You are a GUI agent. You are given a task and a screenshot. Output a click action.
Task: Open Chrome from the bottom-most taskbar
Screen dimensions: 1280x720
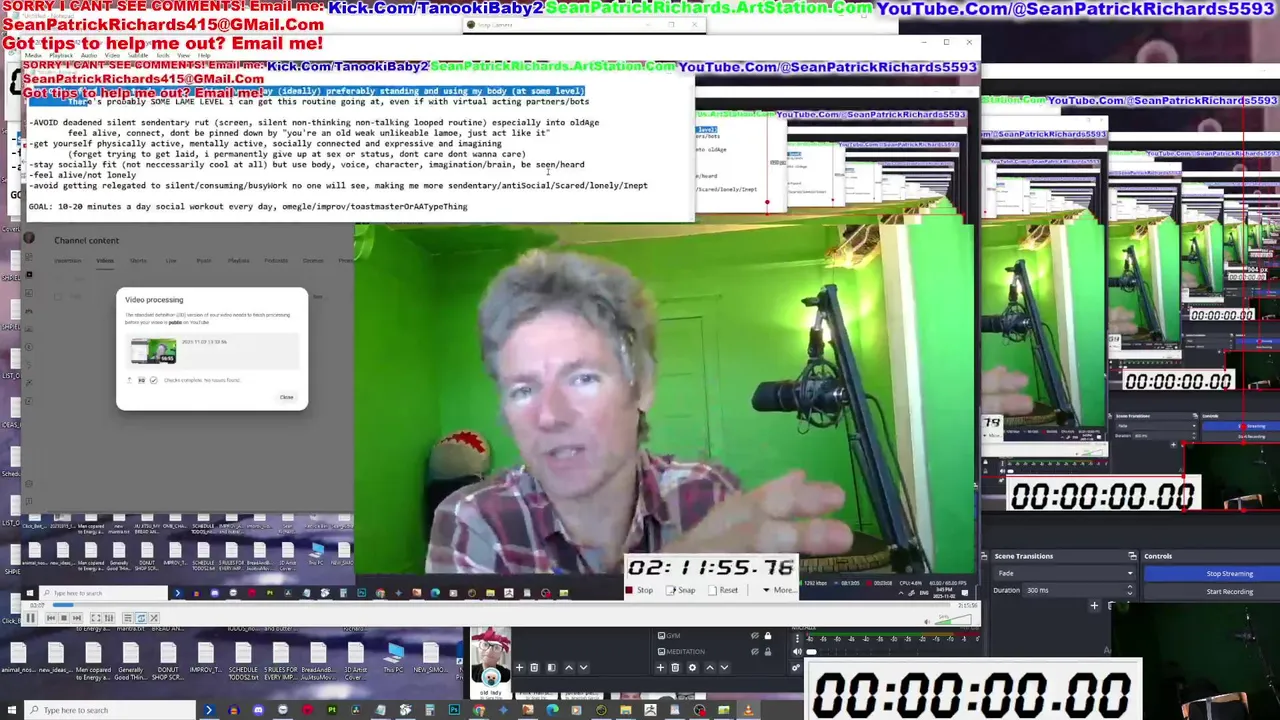coord(479,710)
